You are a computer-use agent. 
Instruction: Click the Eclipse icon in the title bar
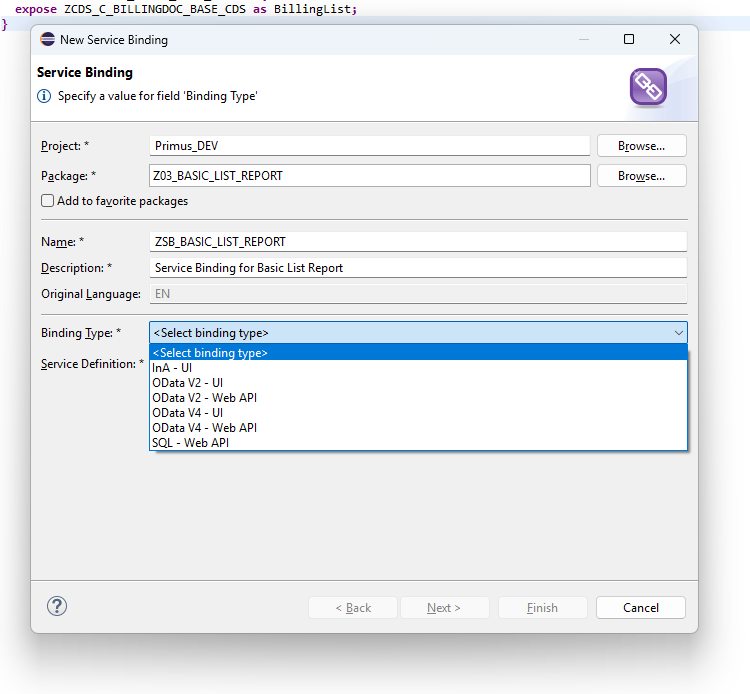pyautogui.click(x=47, y=39)
